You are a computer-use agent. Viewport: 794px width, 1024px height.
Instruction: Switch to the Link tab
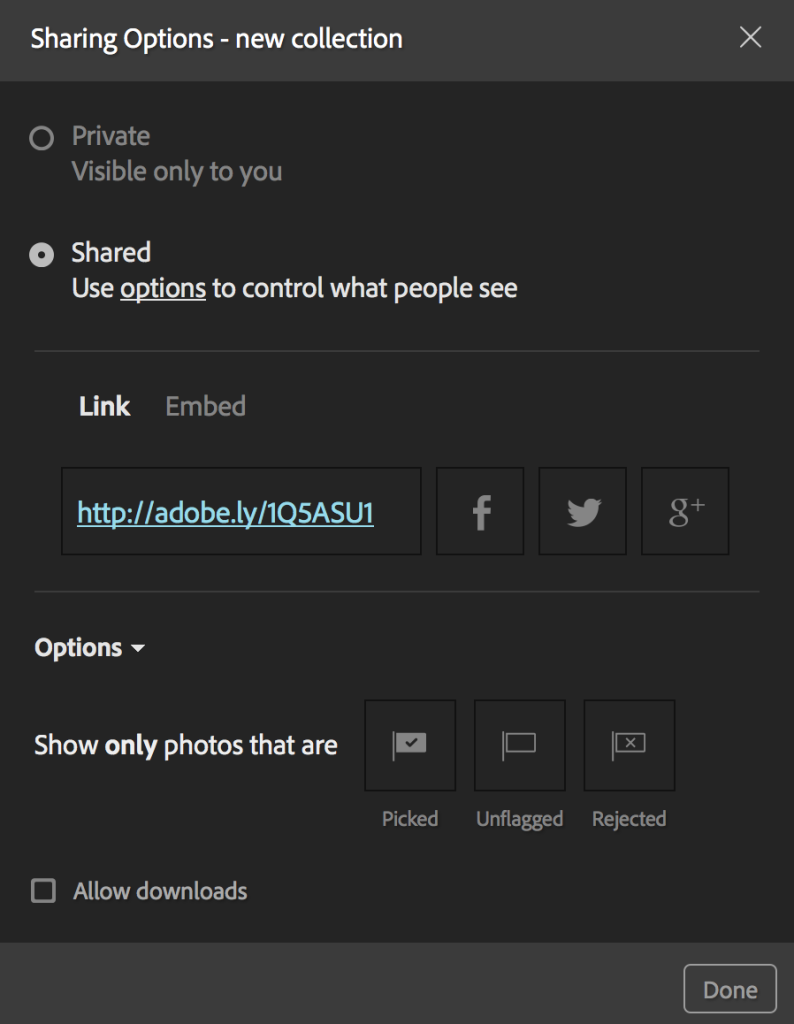(104, 406)
